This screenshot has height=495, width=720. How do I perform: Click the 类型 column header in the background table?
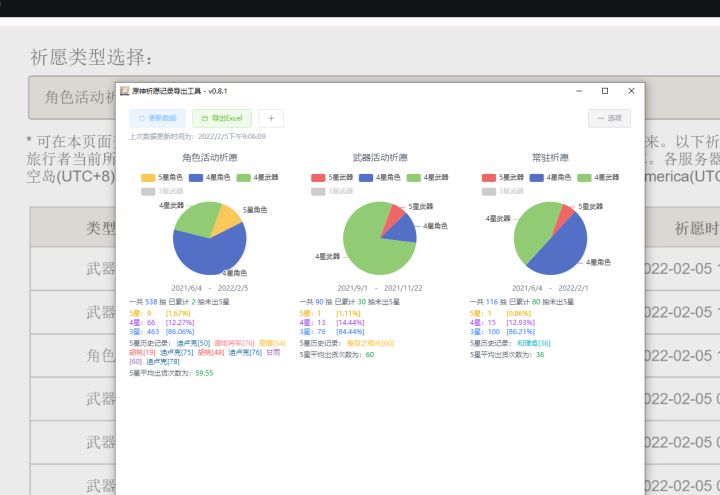(x=101, y=228)
